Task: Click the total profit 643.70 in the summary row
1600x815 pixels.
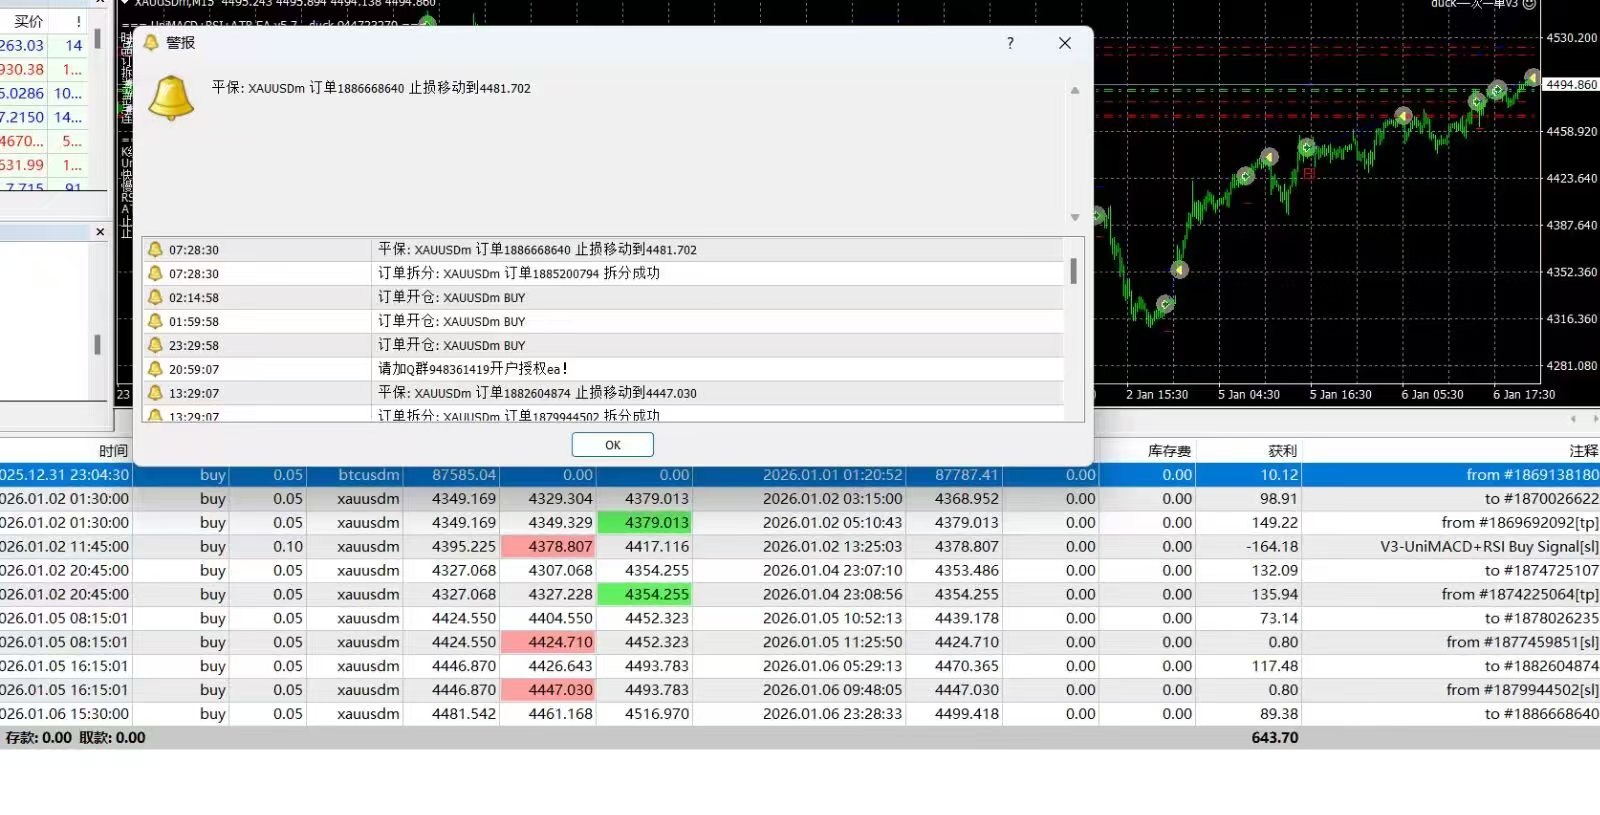Action: pyautogui.click(x=1275, y=739)
